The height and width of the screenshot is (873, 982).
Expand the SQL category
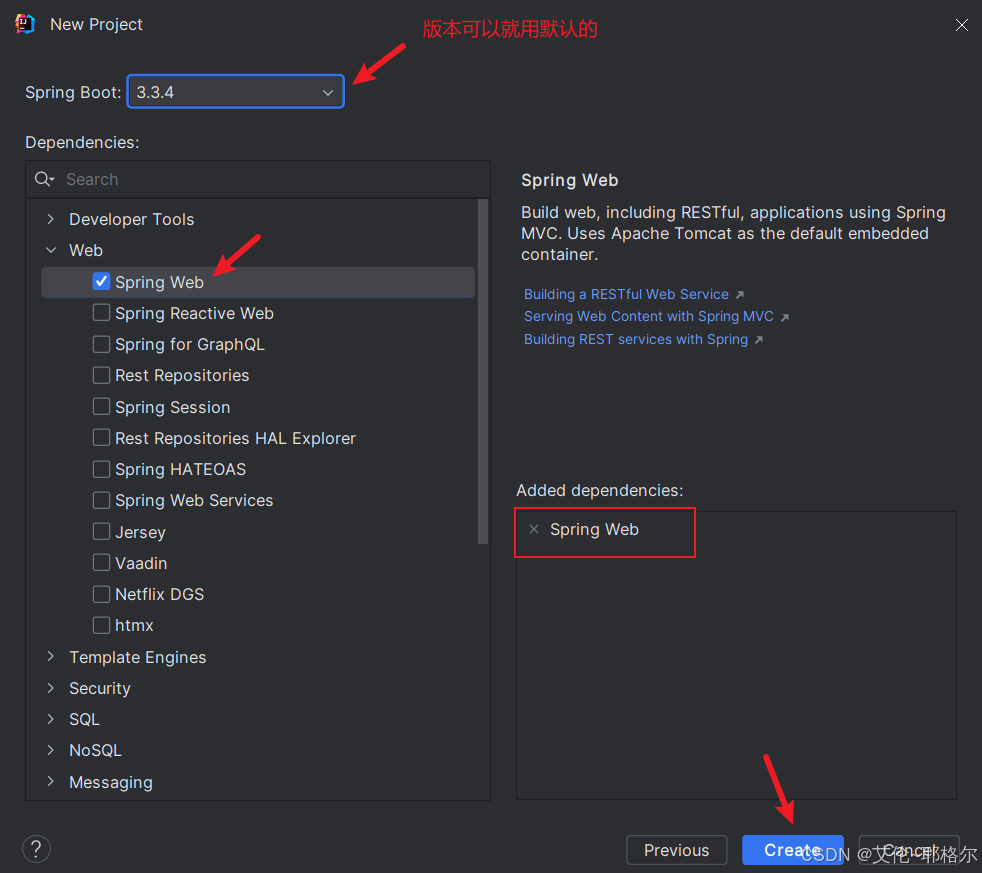click(51, 719)
